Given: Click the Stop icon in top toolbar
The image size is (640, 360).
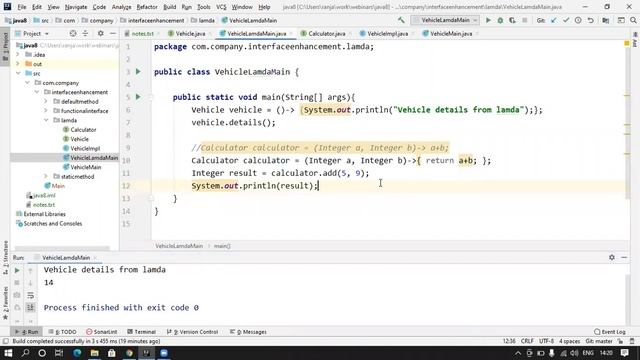Looking at the screenshot, I should [524, 20].
